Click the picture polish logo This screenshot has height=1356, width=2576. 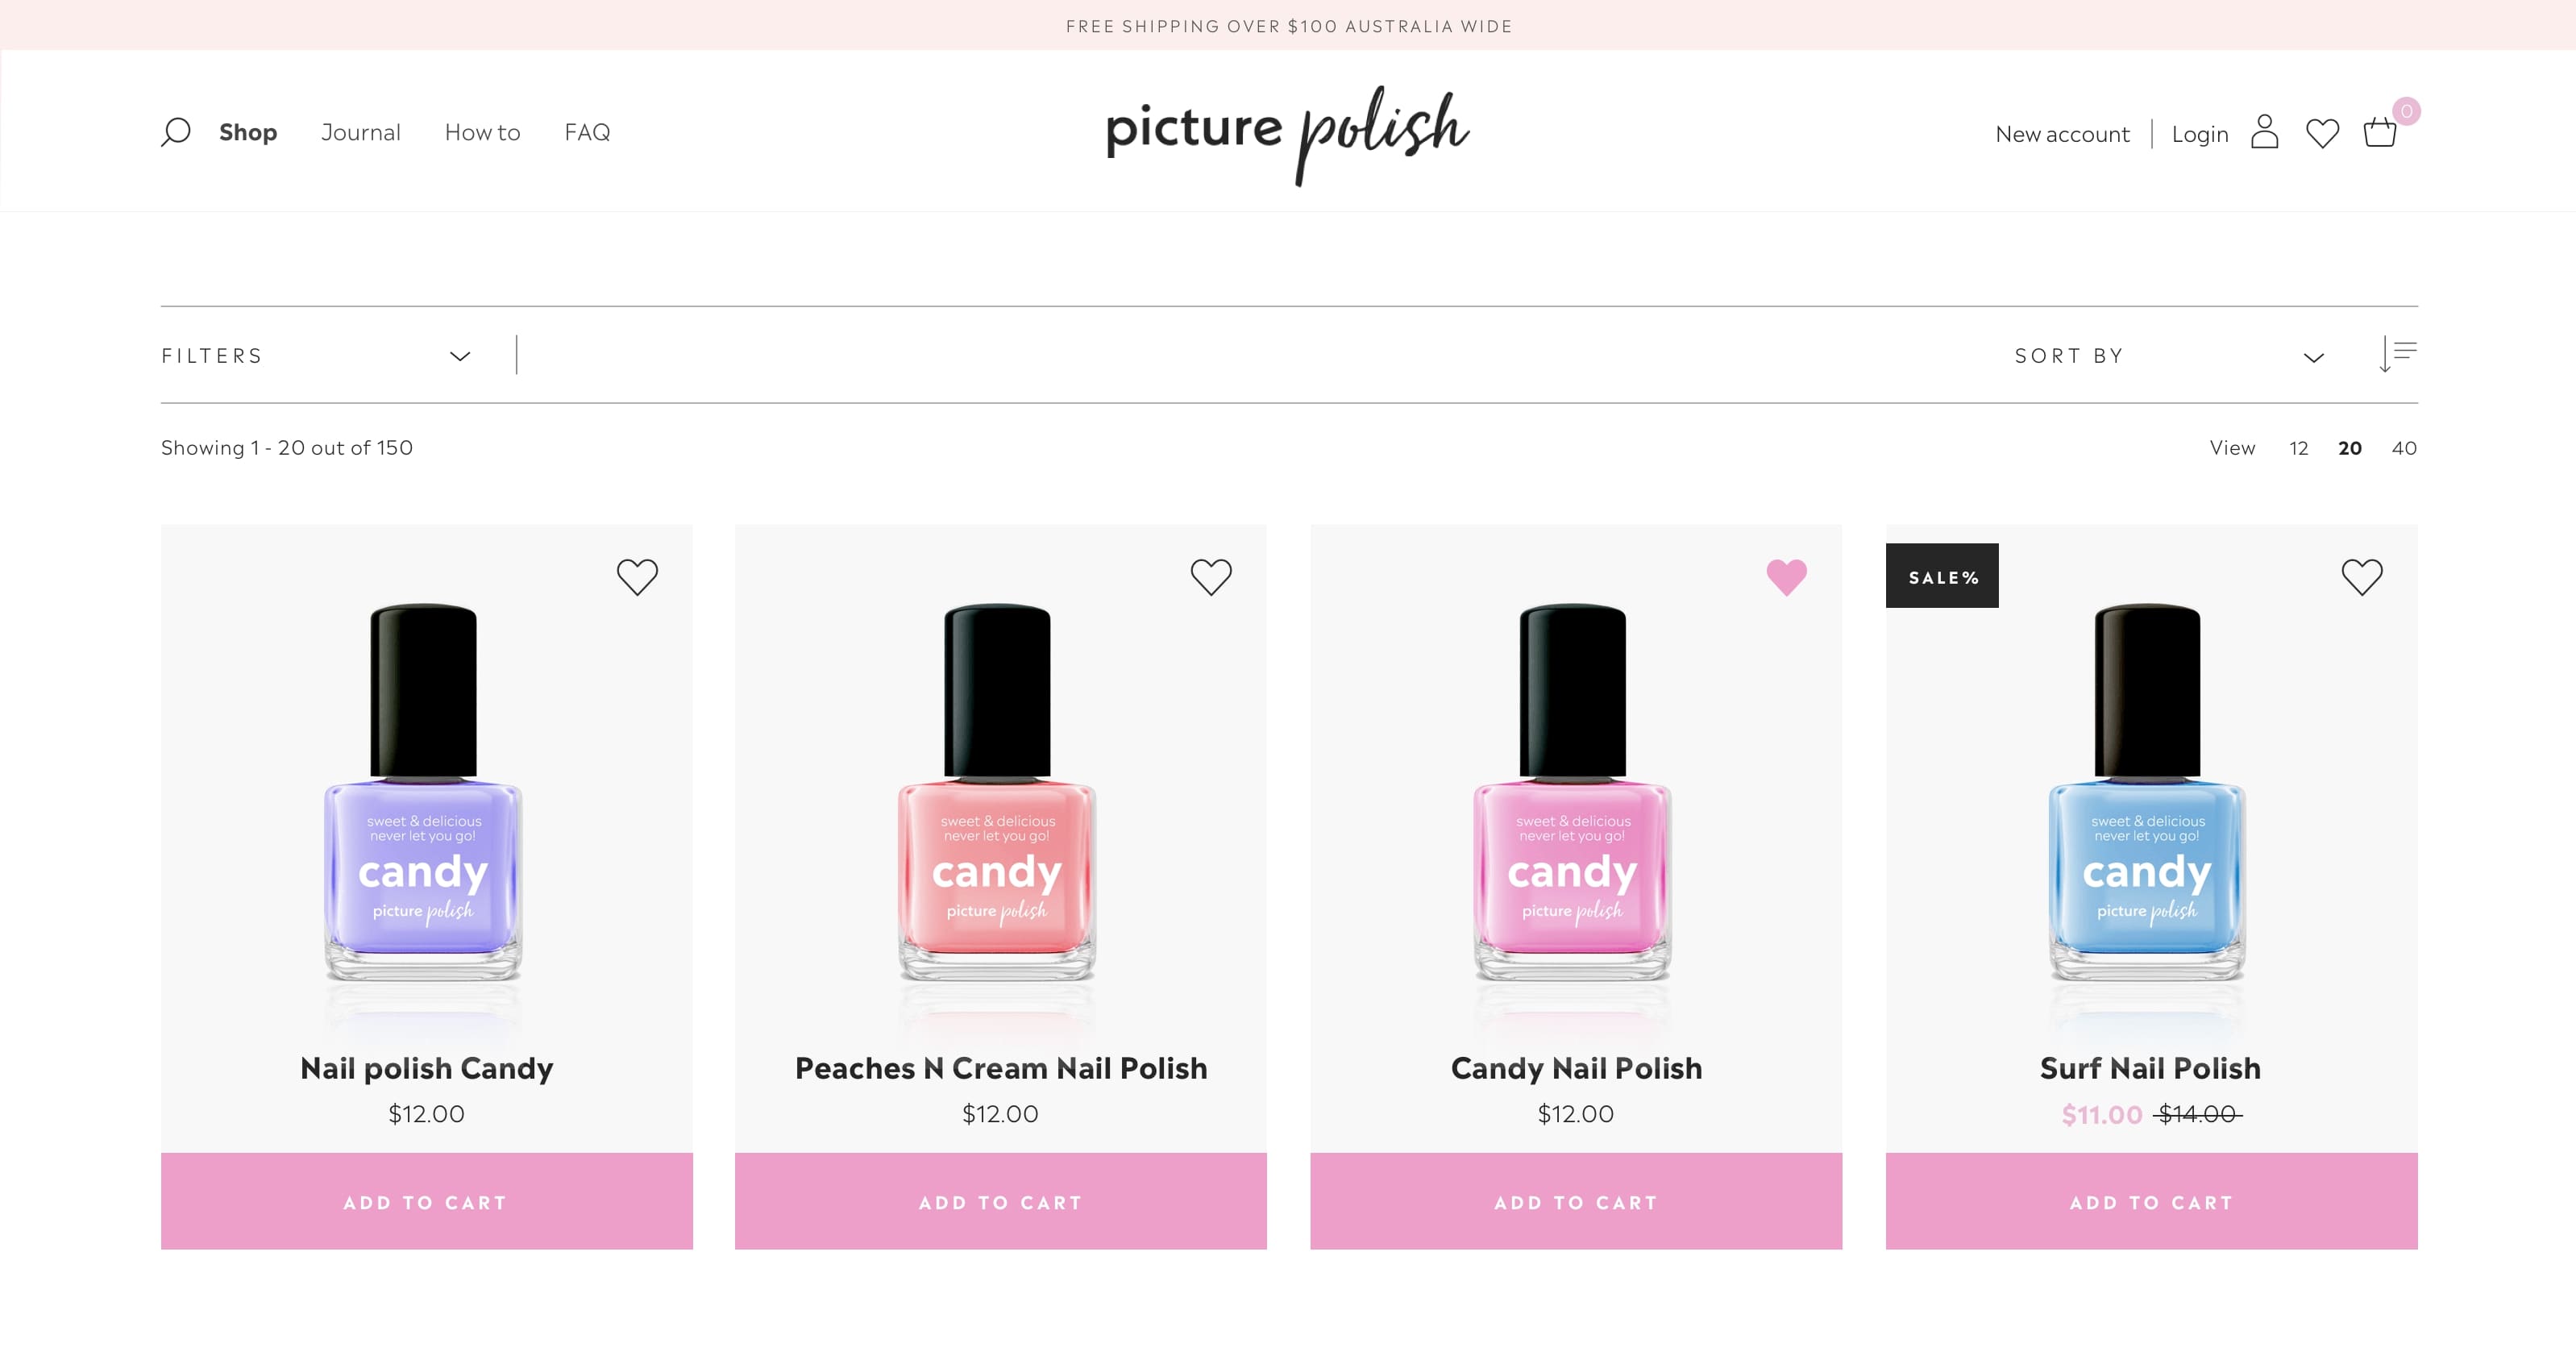click(1287, 133)
